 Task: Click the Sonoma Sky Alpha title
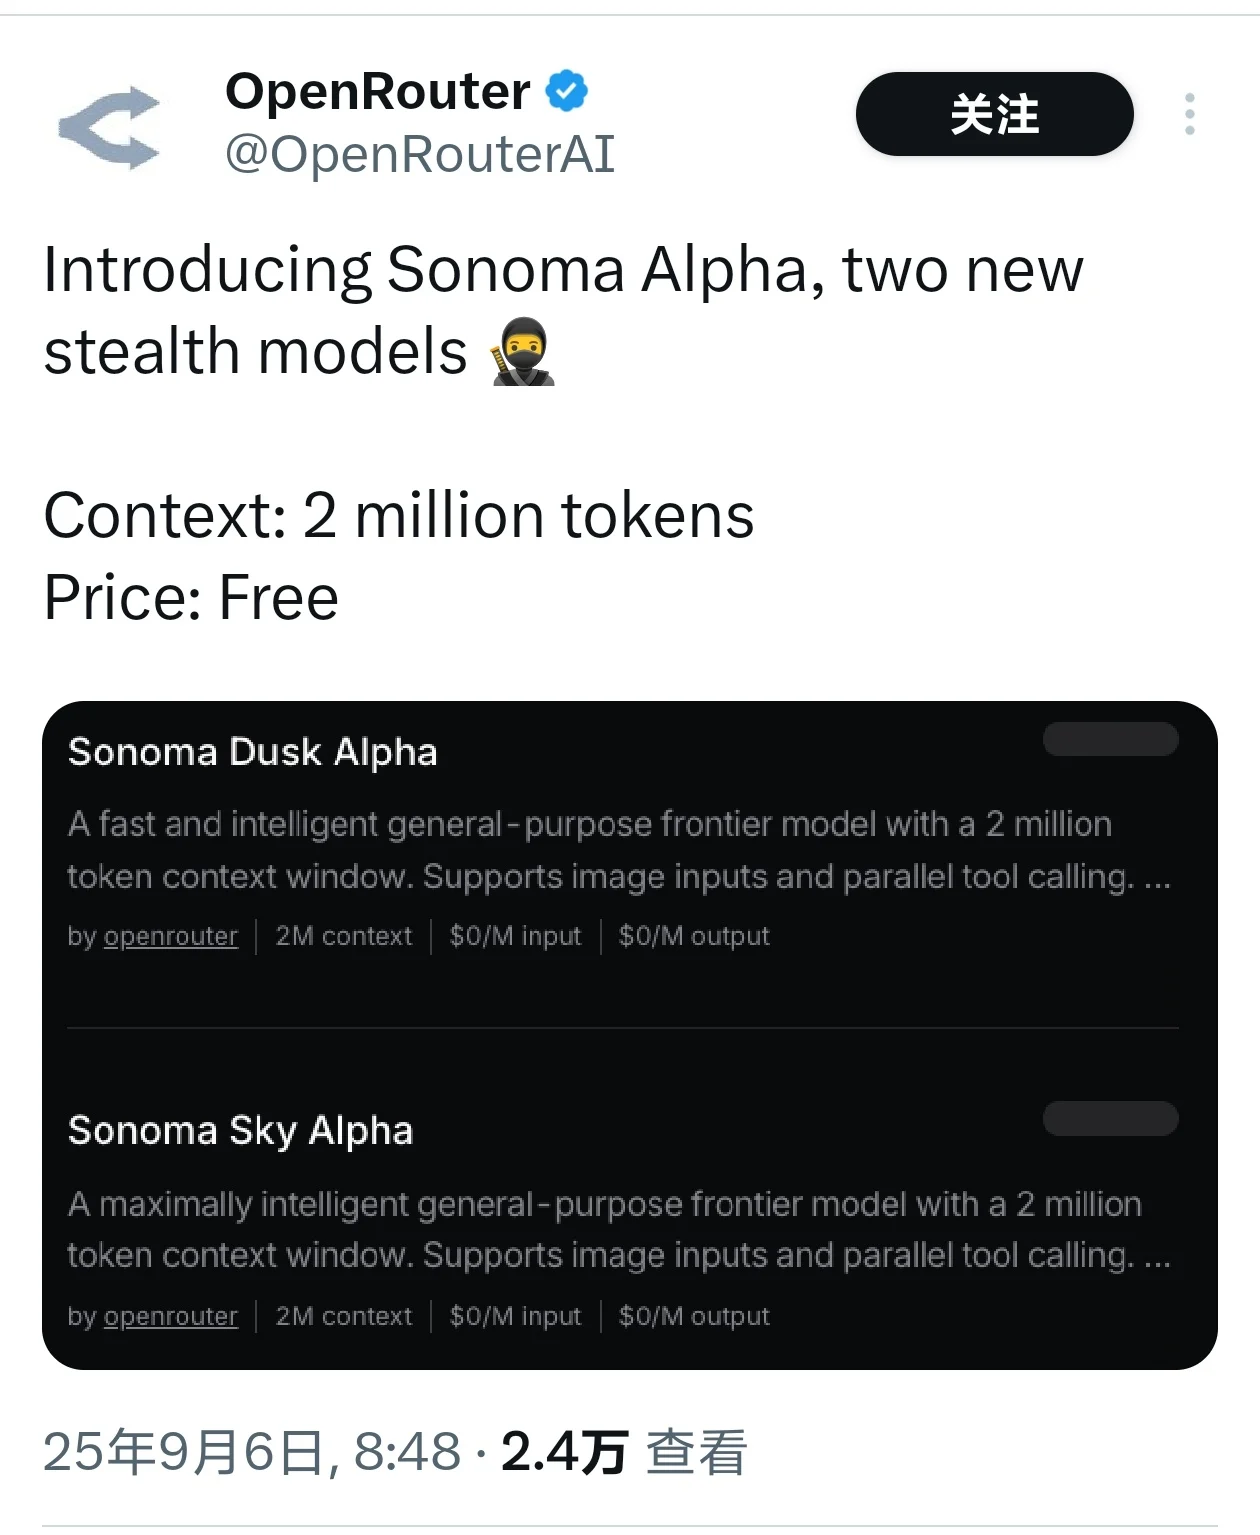[240, 1131]
